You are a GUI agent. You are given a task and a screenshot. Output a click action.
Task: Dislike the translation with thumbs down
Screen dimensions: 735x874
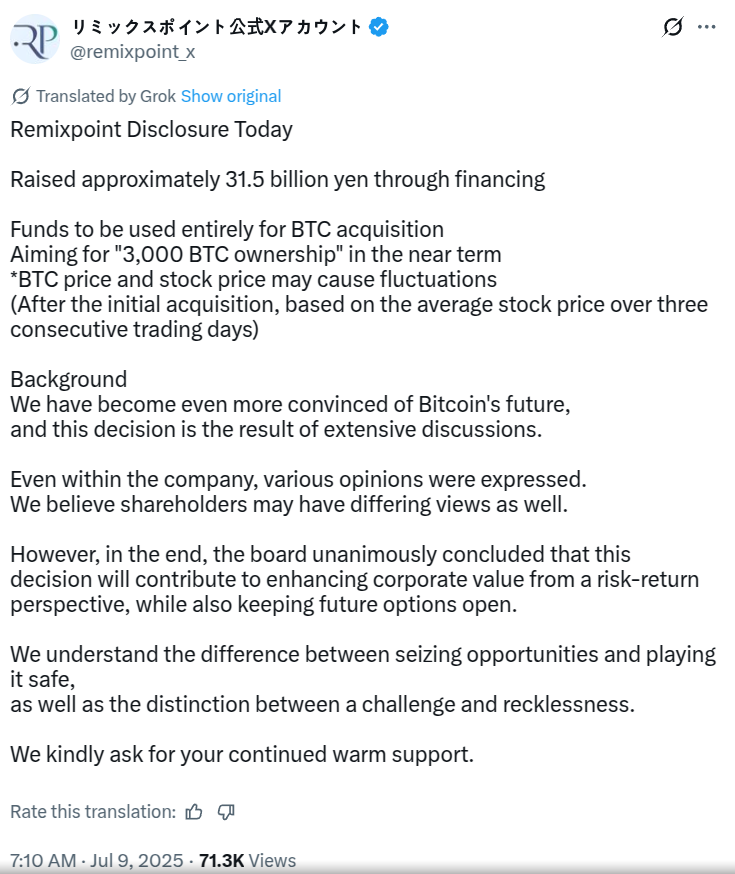pyautogui.click(x=226, y=811)
